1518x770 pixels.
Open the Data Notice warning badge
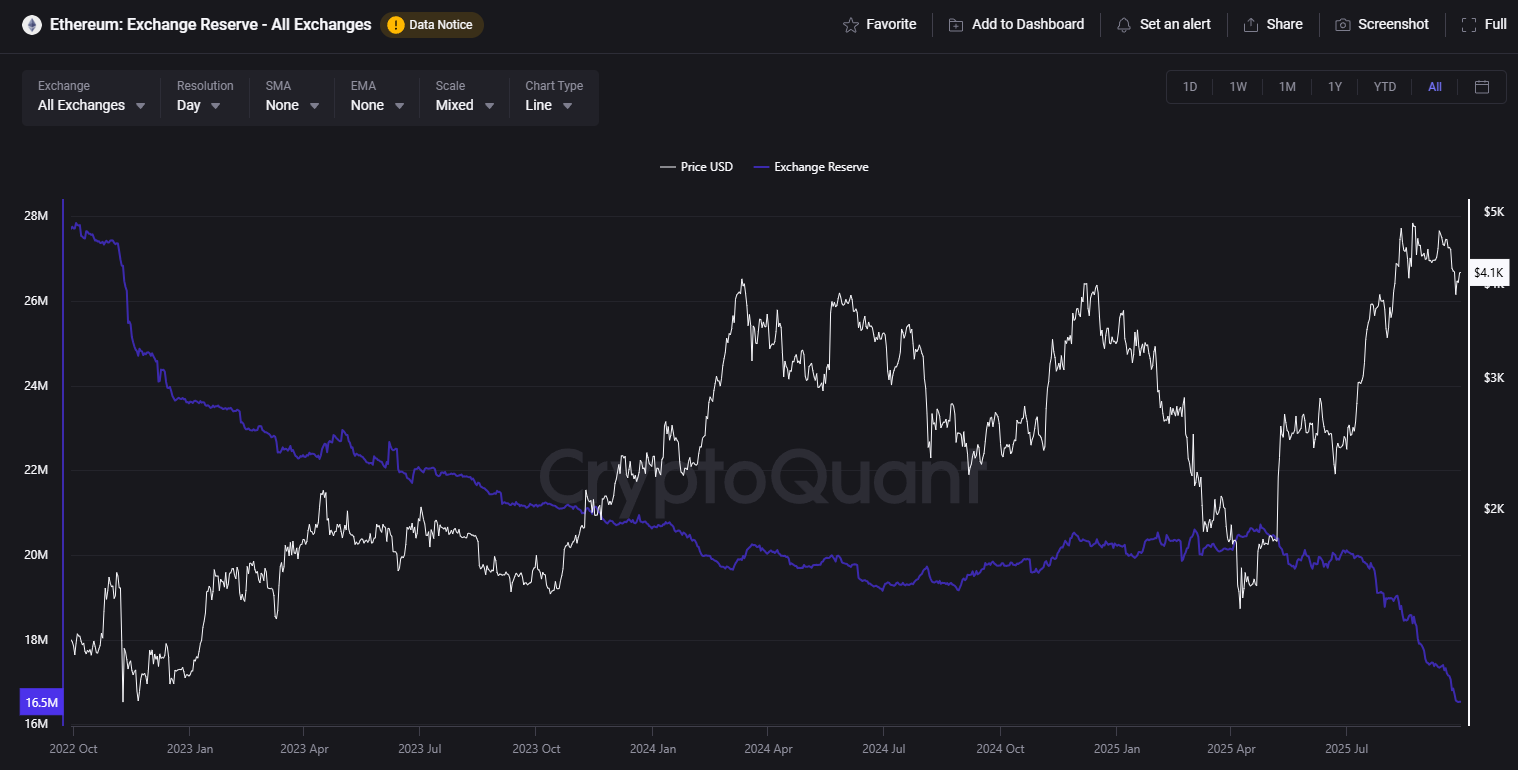(432, 25)
